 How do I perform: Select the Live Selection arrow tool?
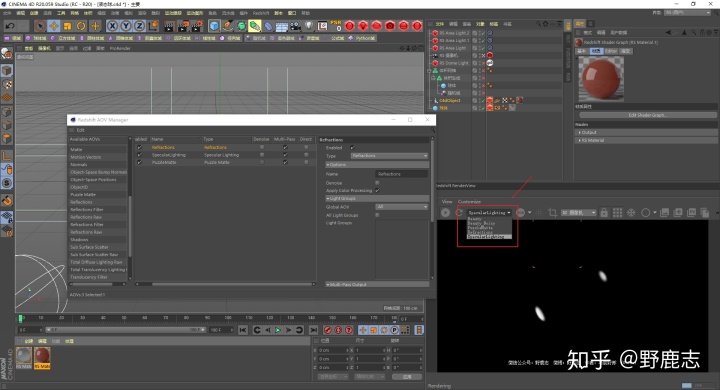(40, 26)
